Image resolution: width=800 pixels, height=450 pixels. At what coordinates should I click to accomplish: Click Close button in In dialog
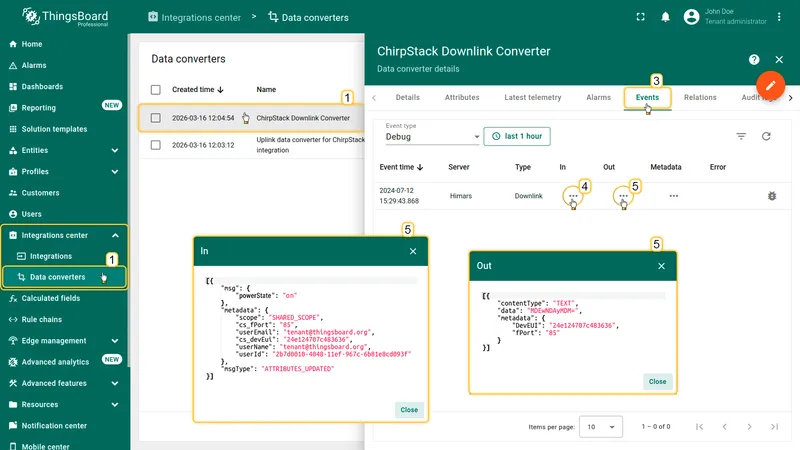click(409, 410)
